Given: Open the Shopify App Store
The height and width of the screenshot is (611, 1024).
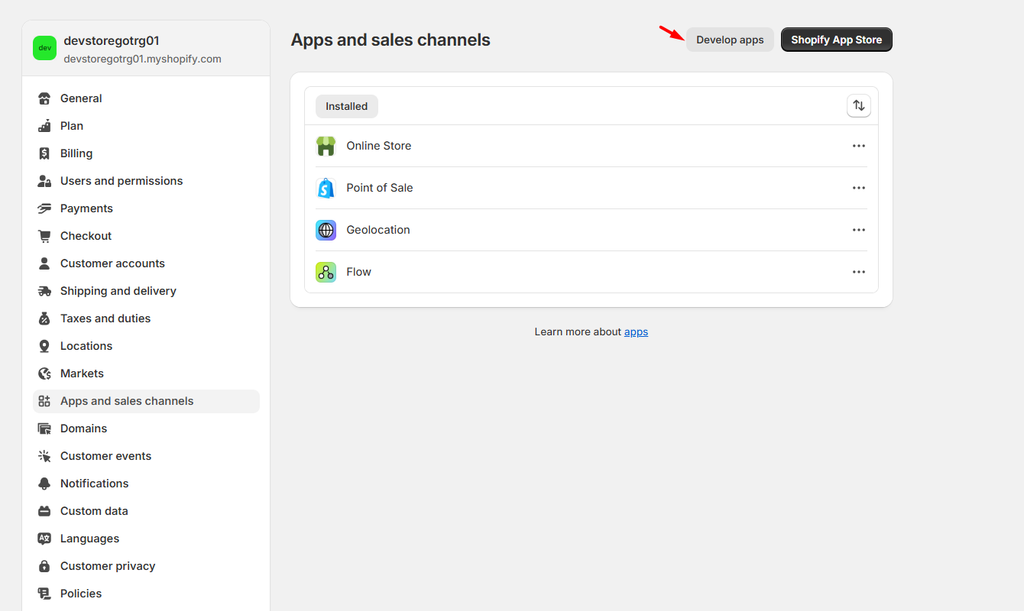Looking at the screenshot, I should [x=836, y=40].
